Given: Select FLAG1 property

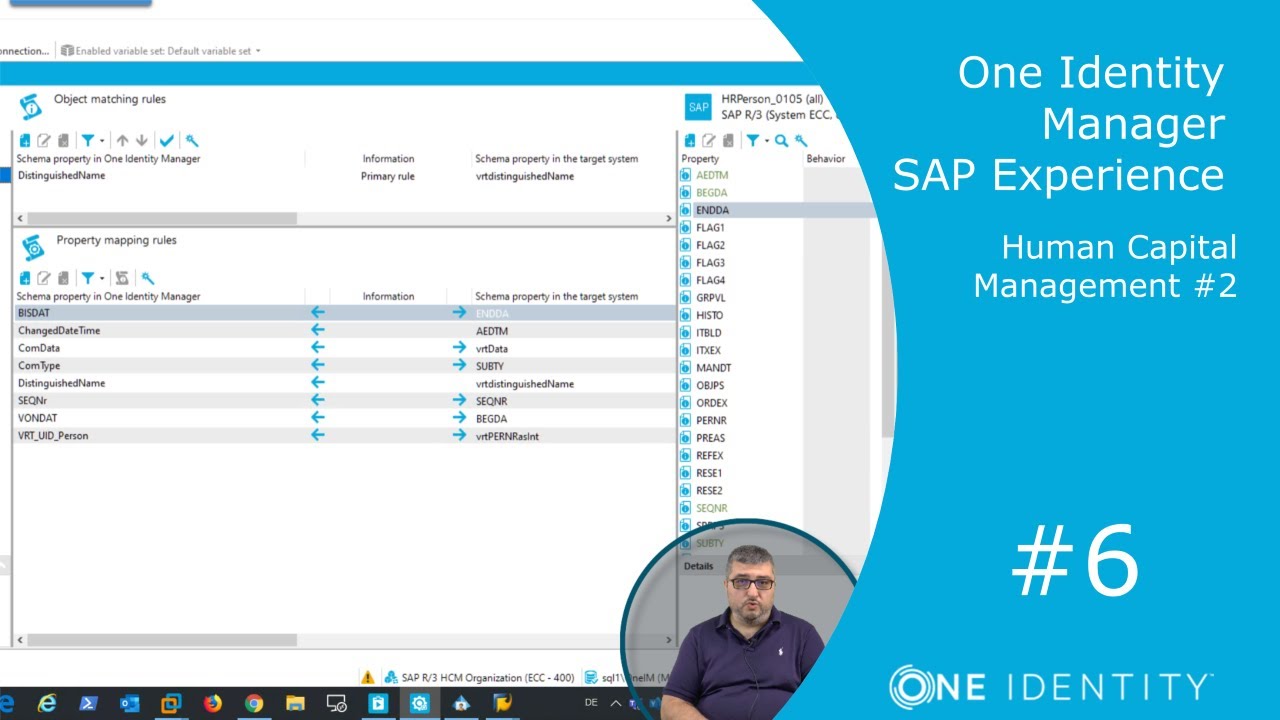Looking at the screenshot, I should tap(710, 228).
